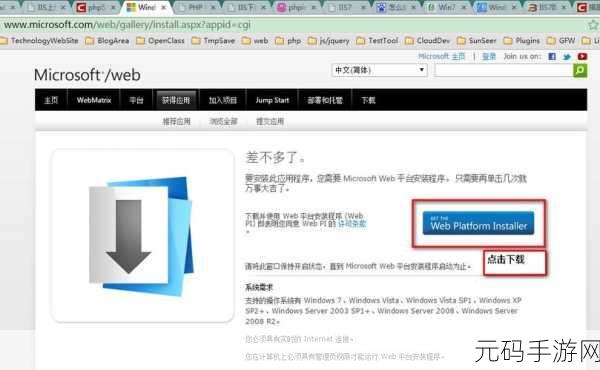Select the 部署和托管 navigation item

tap(325, 100)
